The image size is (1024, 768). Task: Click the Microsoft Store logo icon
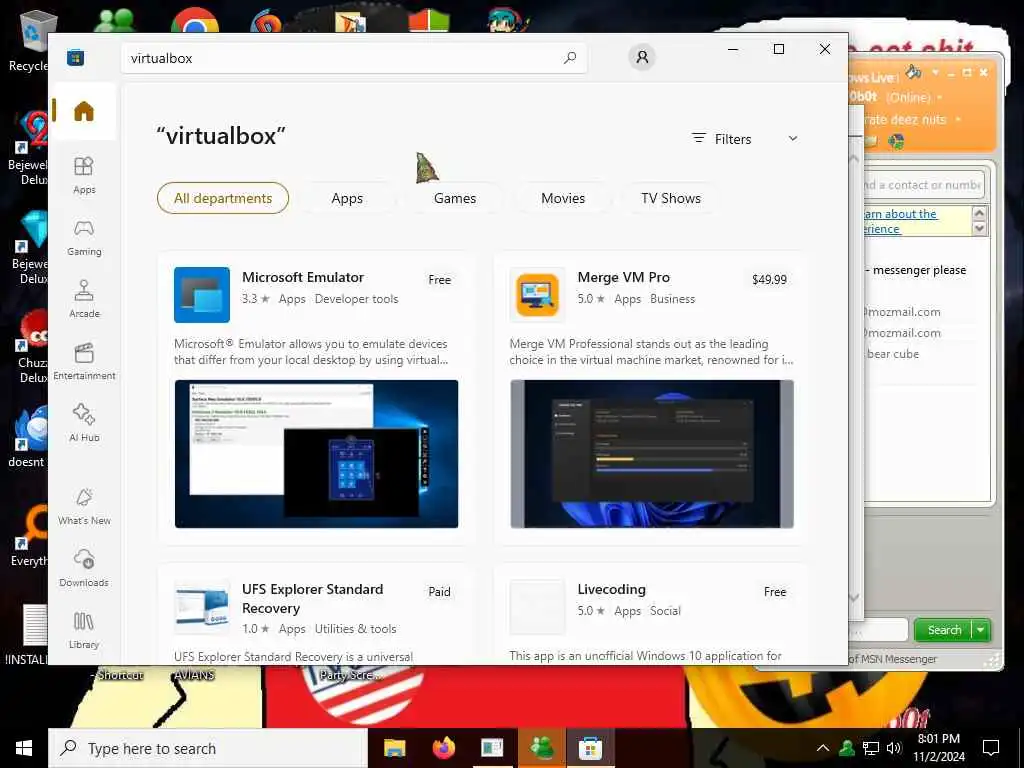(x=75, y=57)
